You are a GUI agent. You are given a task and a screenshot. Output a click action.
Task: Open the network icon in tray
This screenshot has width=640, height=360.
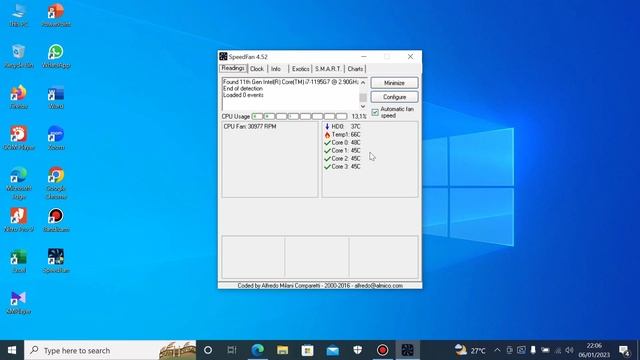pyautogui.click(x=558, y=350)
